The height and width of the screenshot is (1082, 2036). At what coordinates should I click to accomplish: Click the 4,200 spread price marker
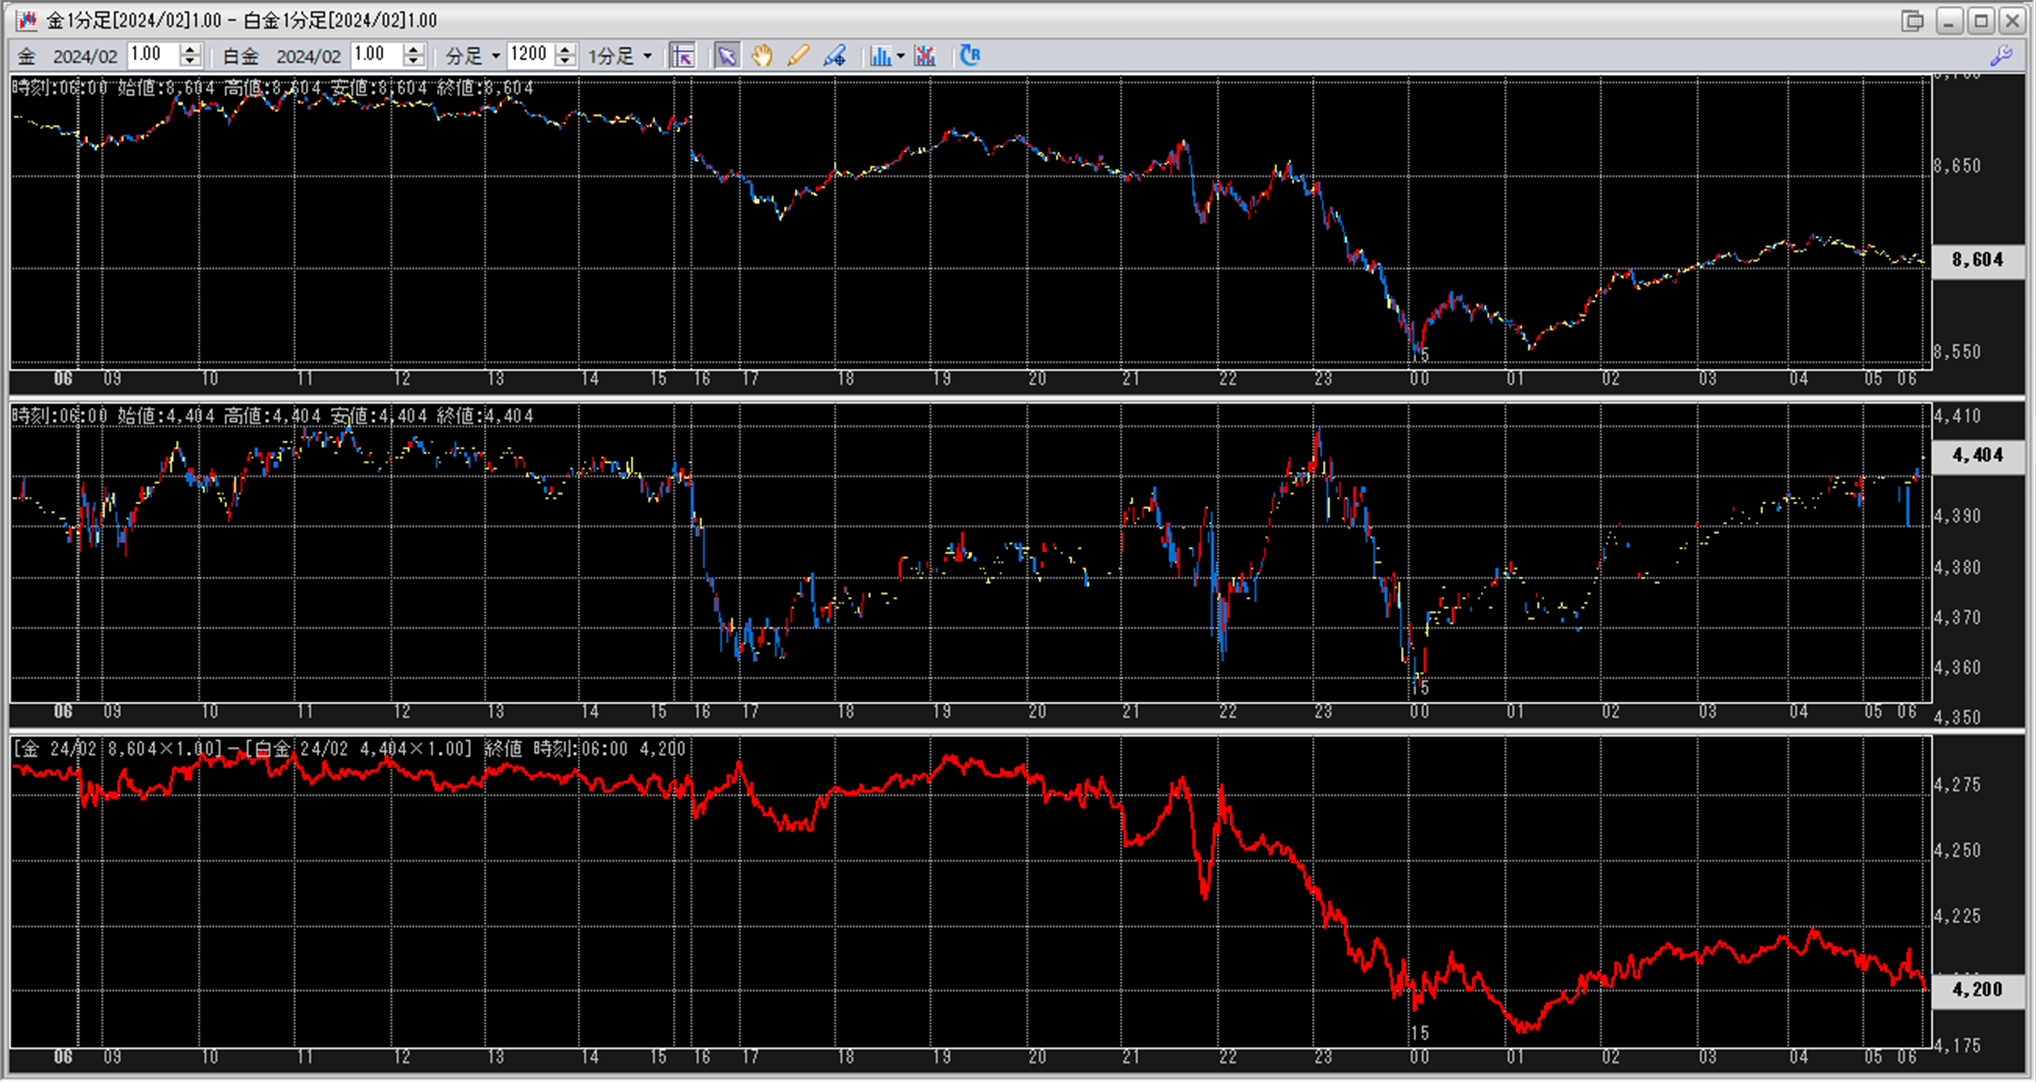pyautogui.click(x=1977, y=989)
